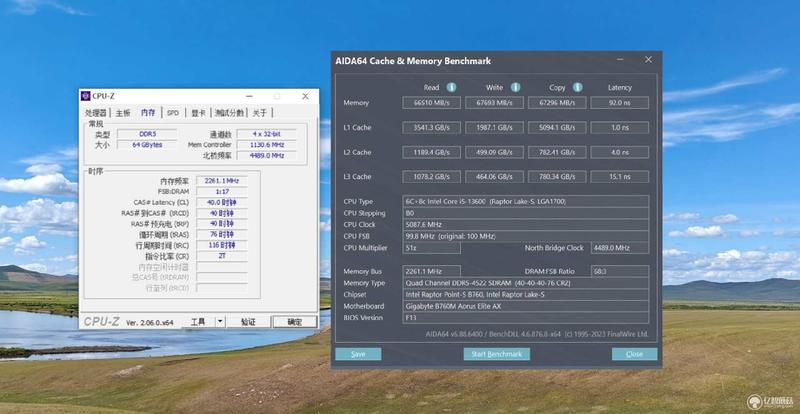The width and height of the screenshot is (800, 414).
Task: Click the CPU-Z title bar app icon
Action: [86, 96]
